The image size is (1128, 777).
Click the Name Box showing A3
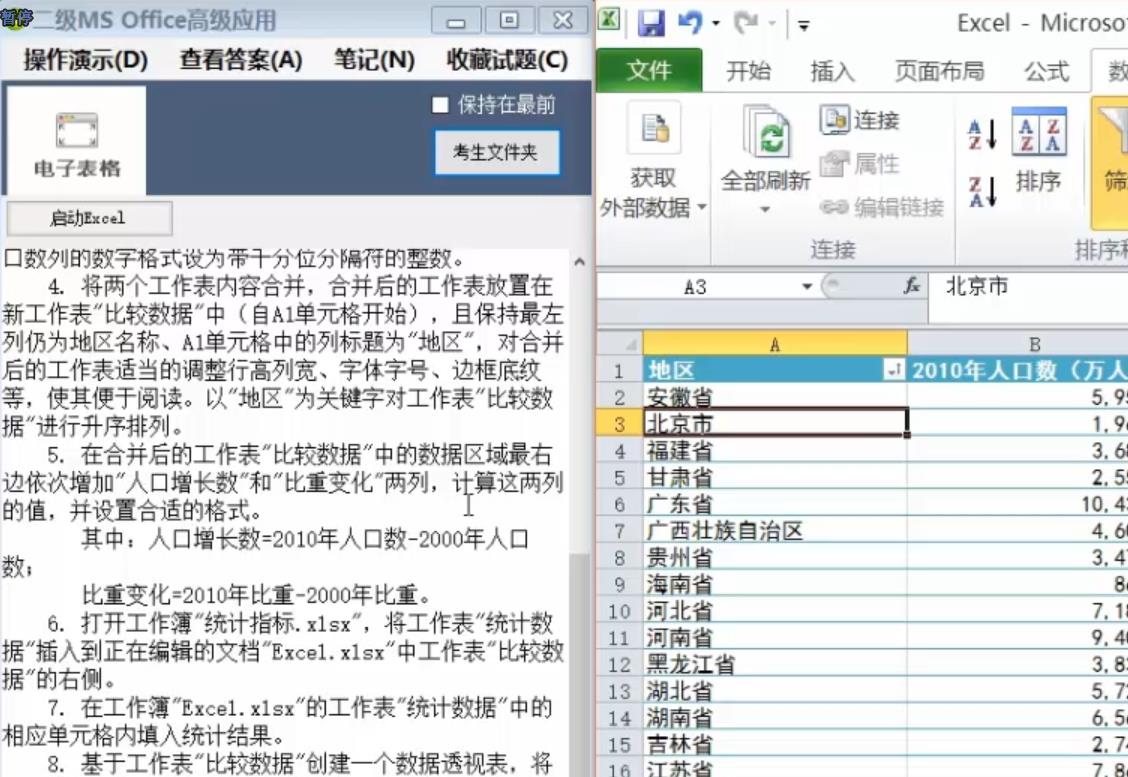(x=696, y=287)
